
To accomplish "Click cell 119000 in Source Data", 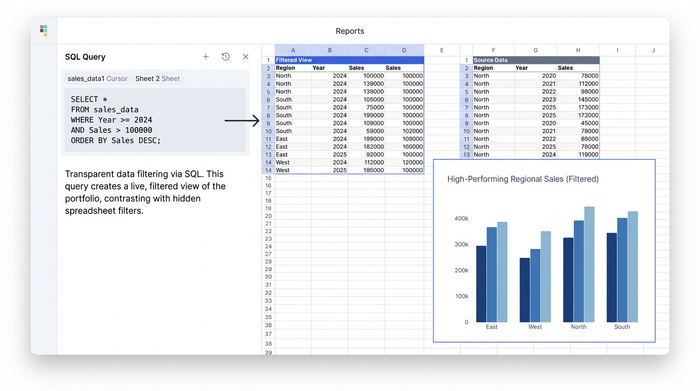I will [x=578, y=154].
